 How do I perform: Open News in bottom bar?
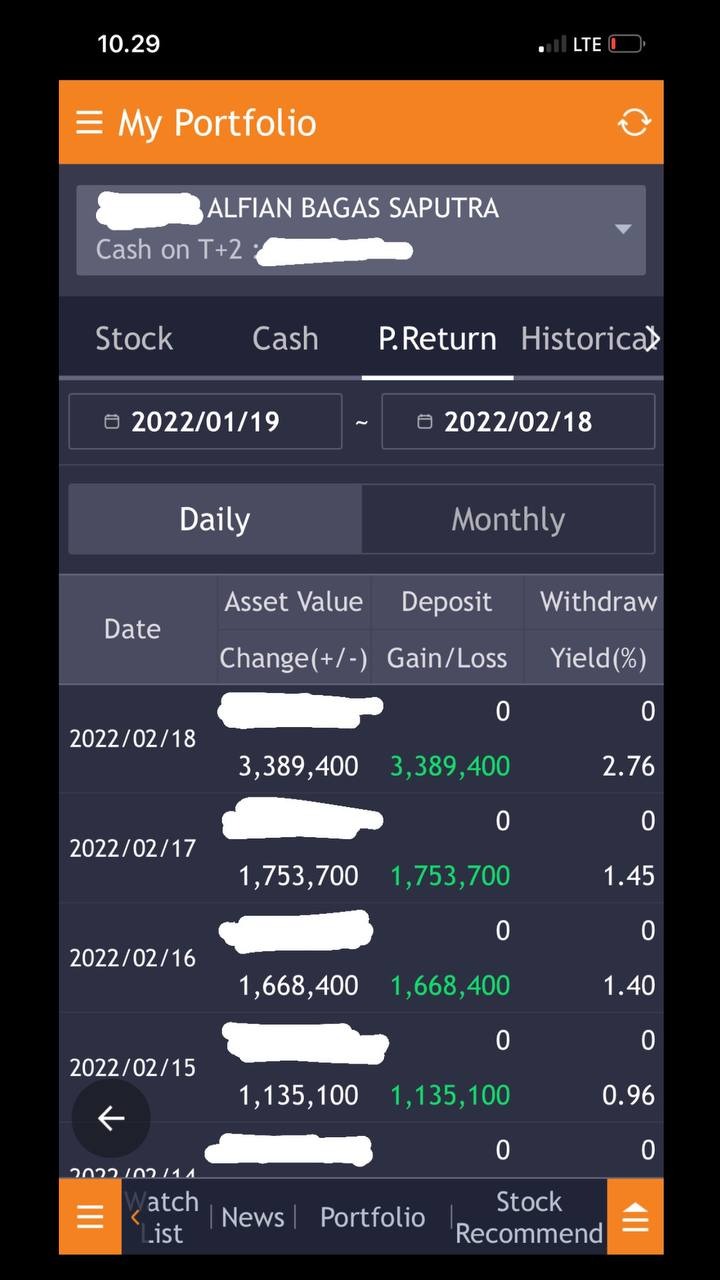click(x=253, y=1217)
